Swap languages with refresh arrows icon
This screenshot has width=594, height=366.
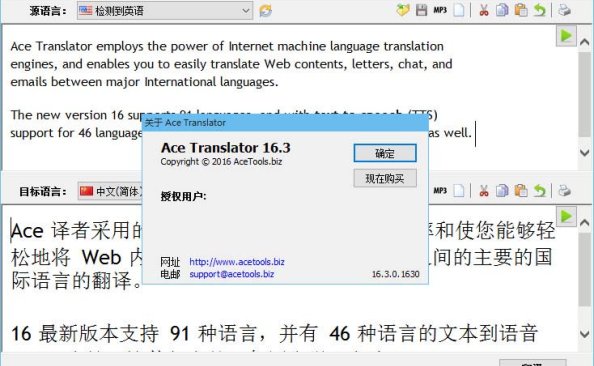265,11
